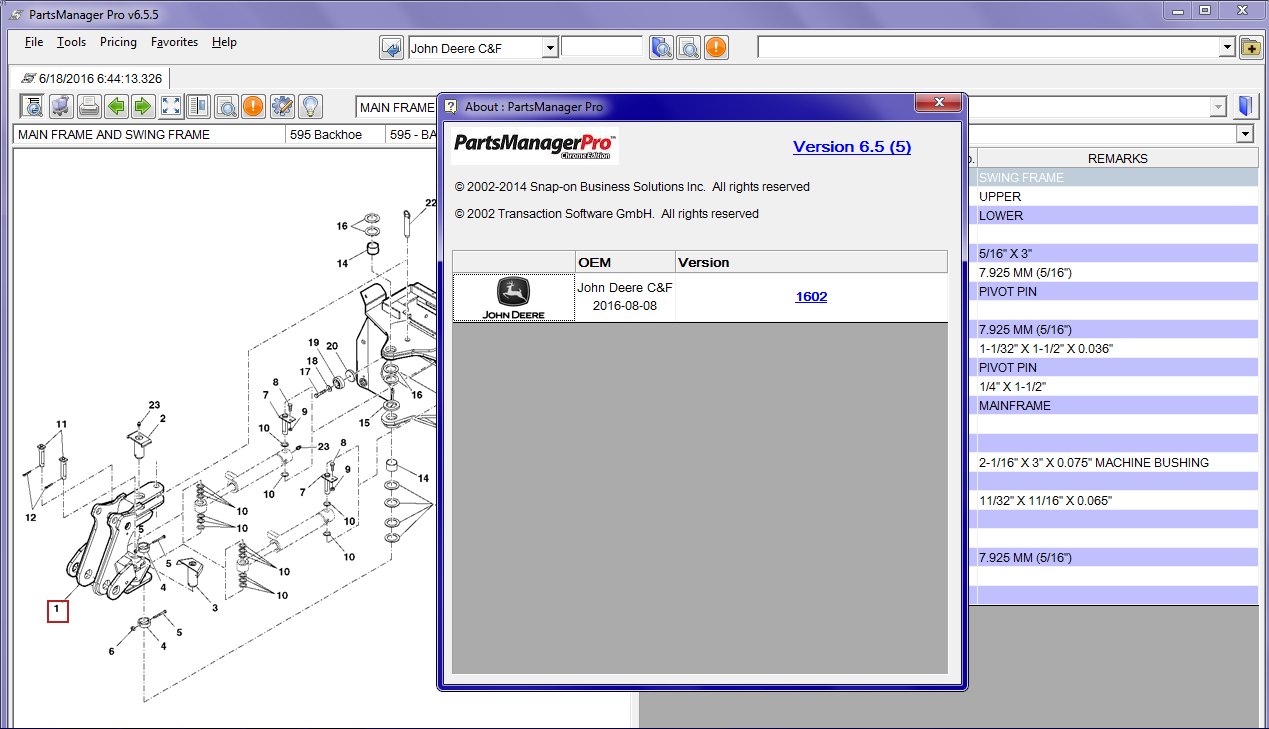Click the add favorite folder icon
Screen dimensions: 1269x729
[x=1251, y=47]
